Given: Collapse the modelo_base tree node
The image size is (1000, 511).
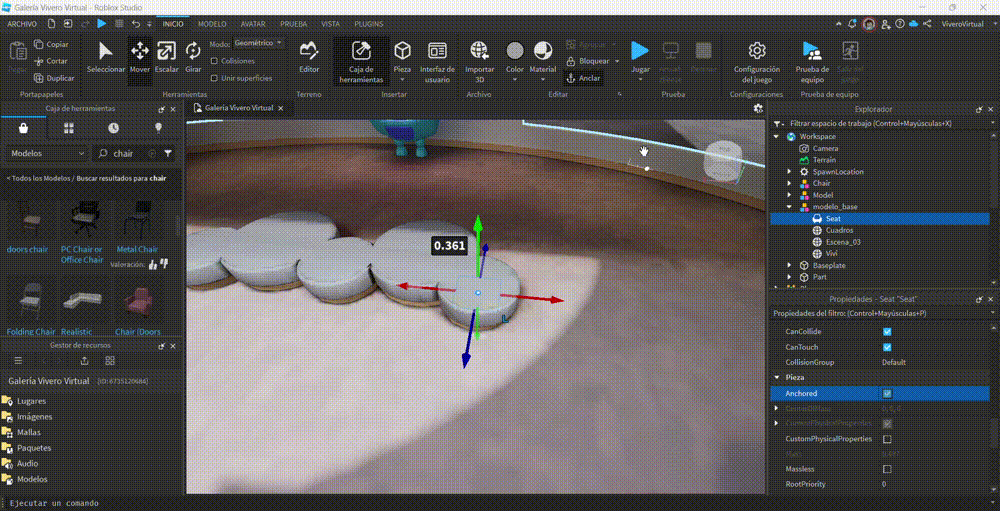Looking at the screenshot, I should [x=789, y=207].
